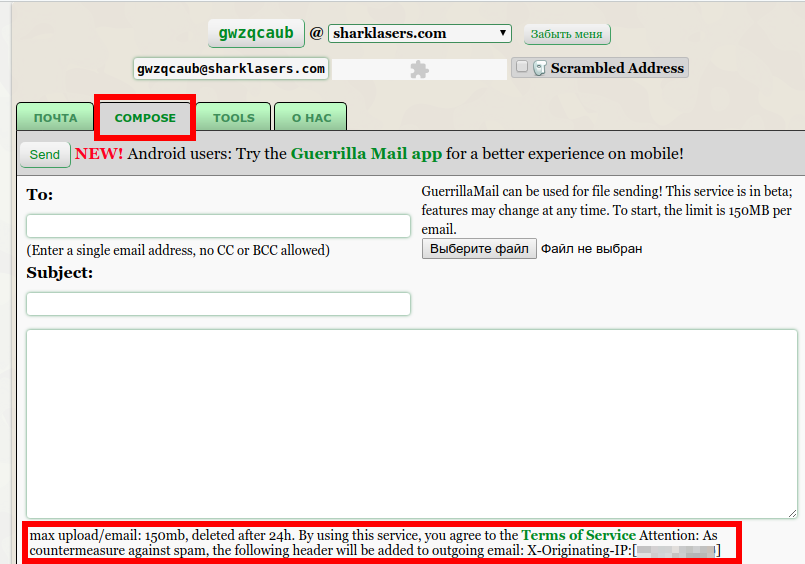Switch to the TOOLS tab
This screenshot has height=564, width=805.
tap(234, 118)
